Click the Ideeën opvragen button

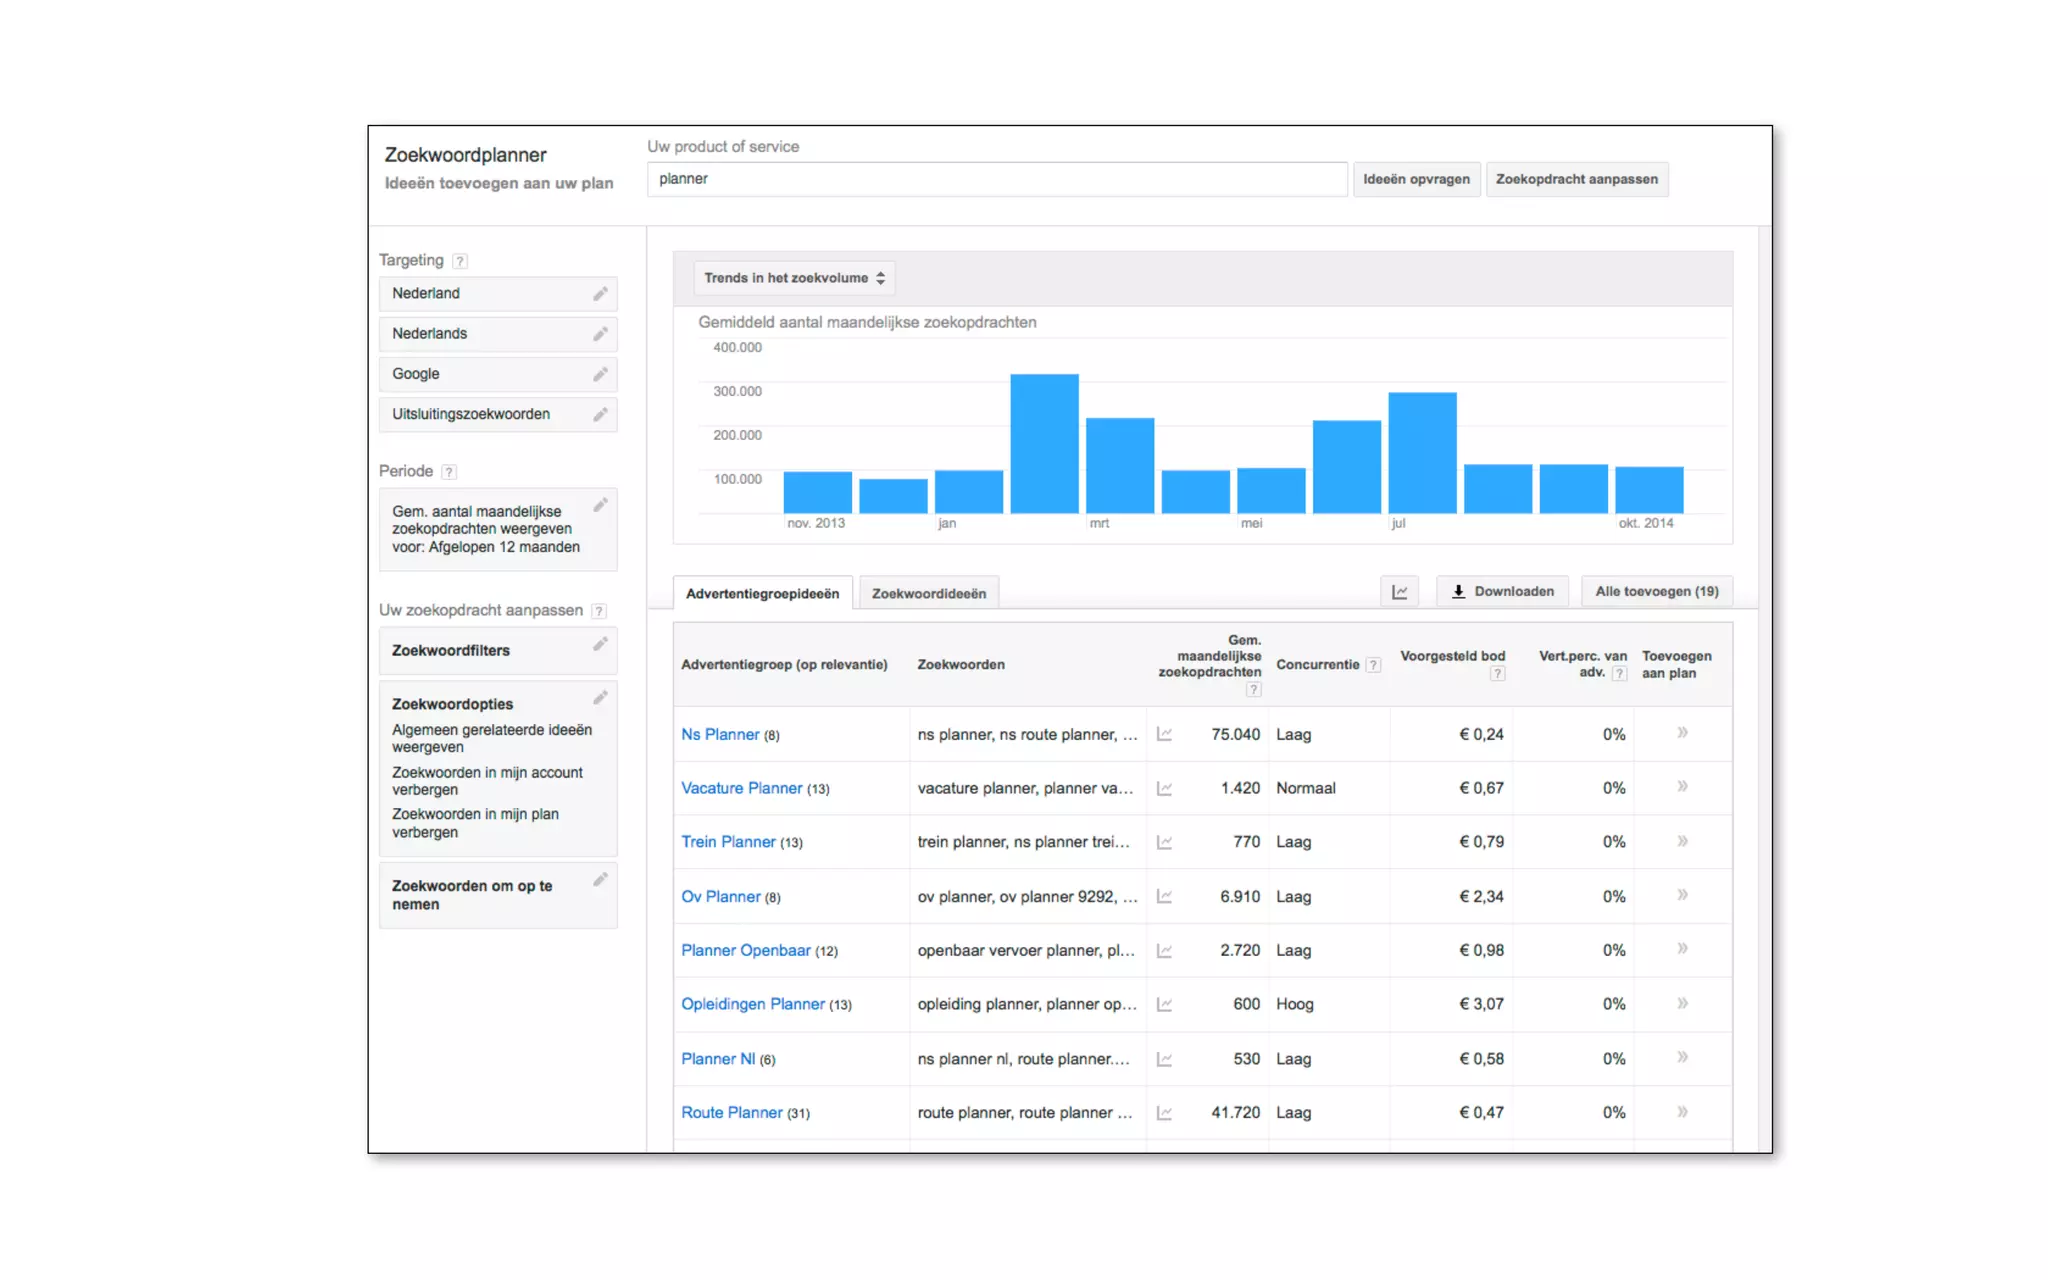(1416, 179)
